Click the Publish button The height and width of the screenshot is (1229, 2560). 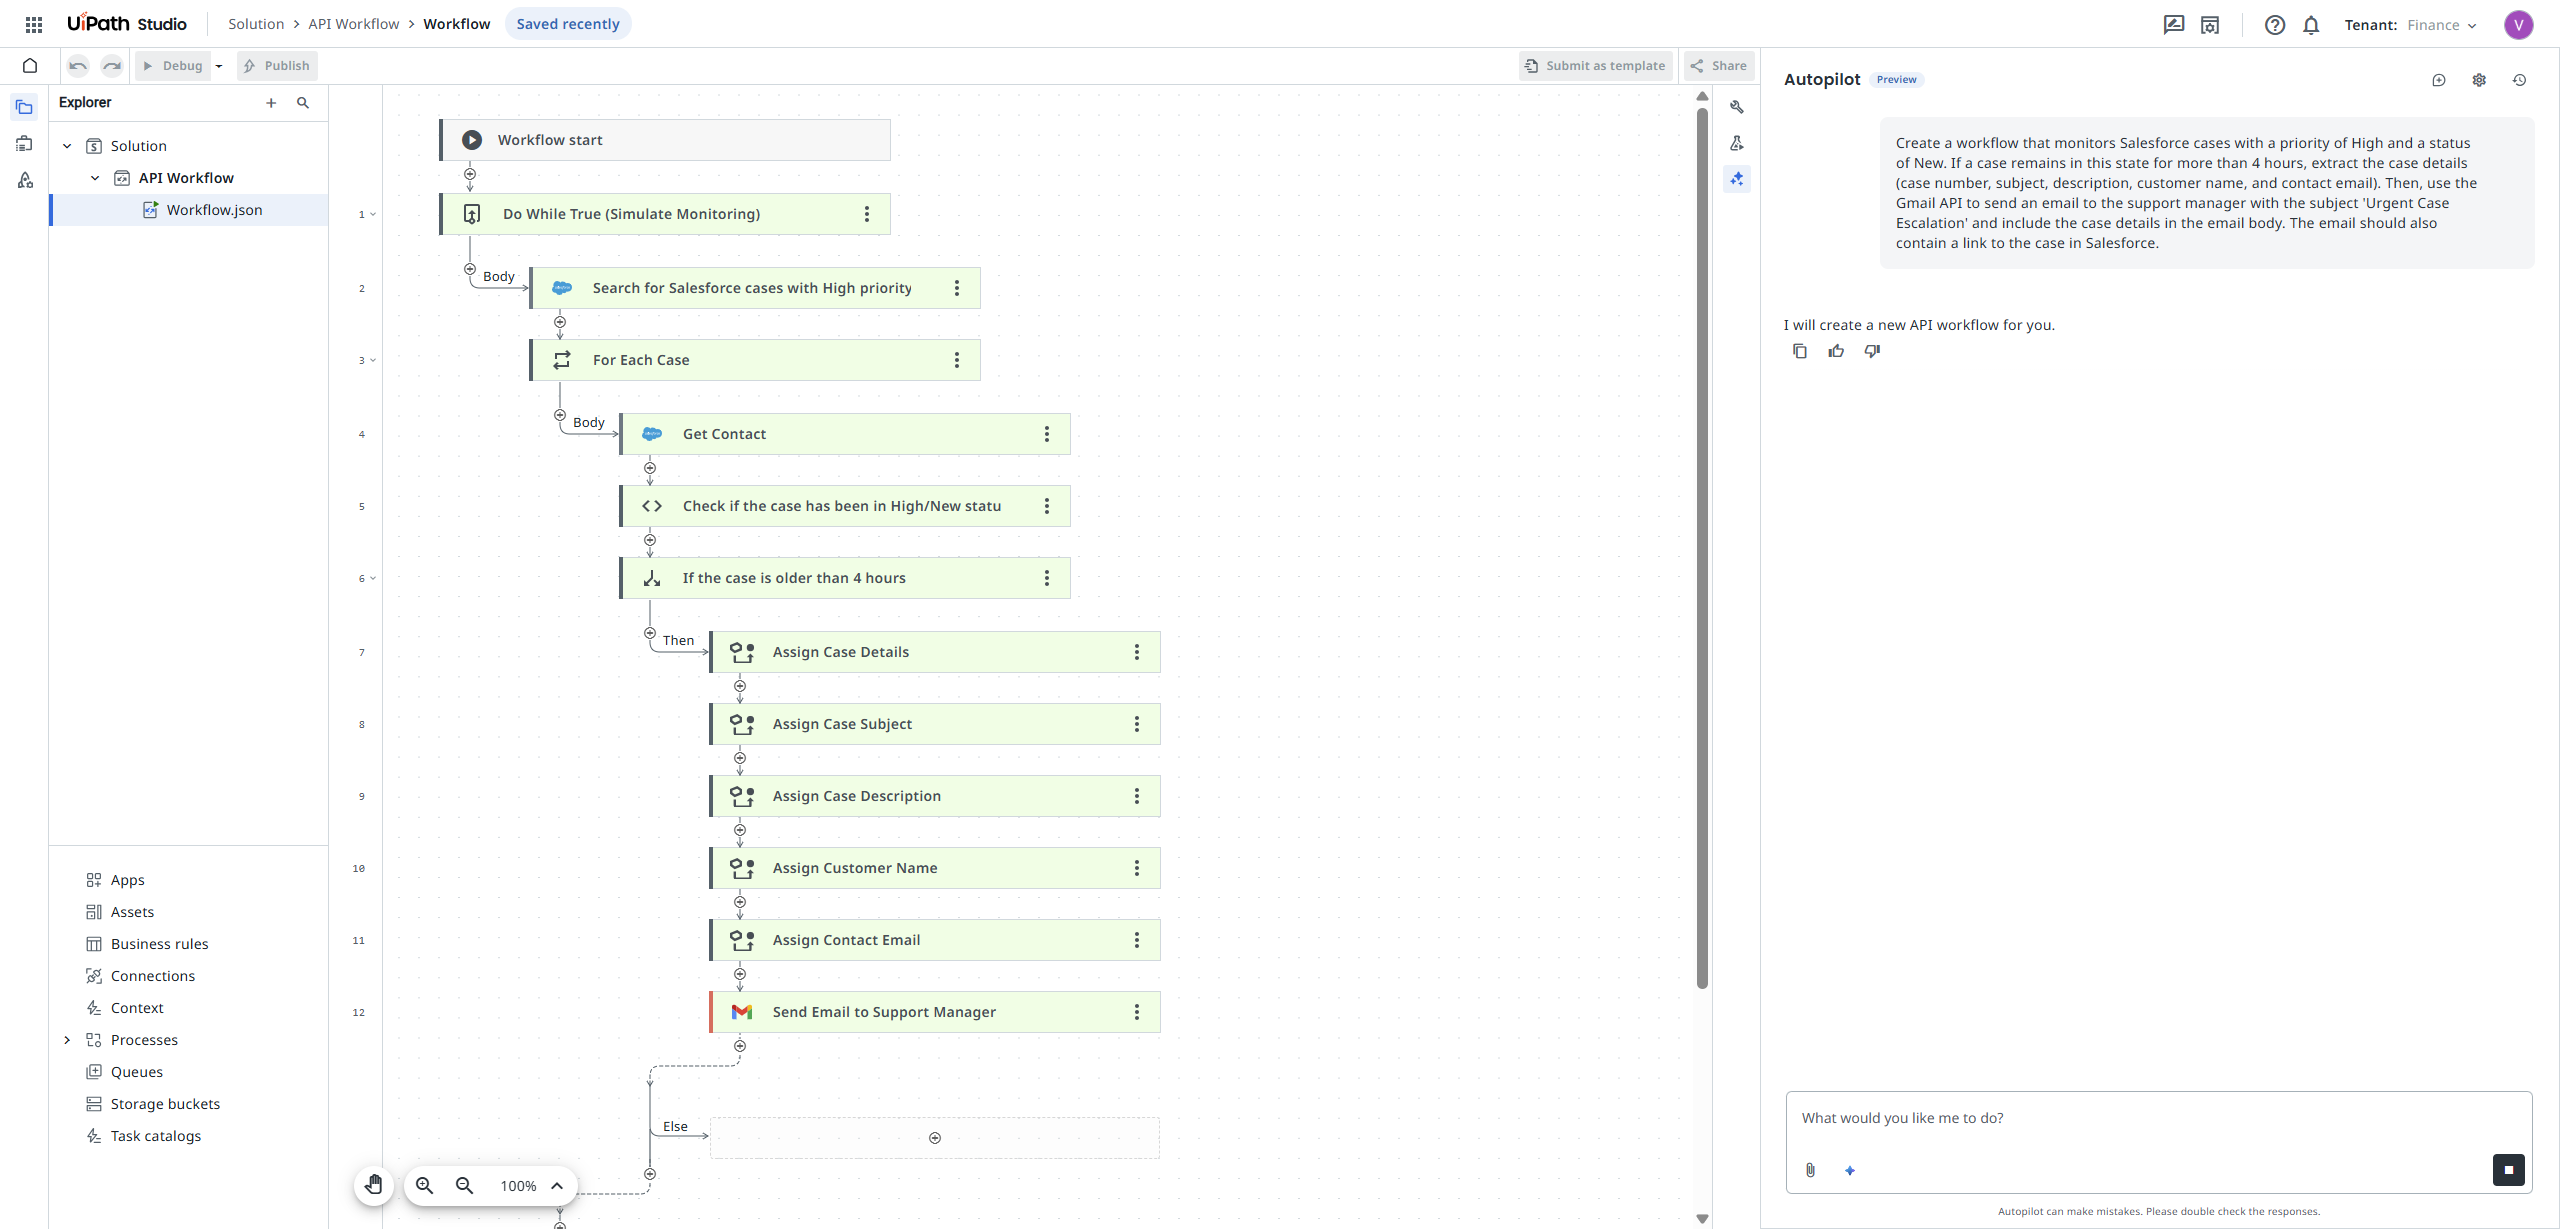coord(276,66)
